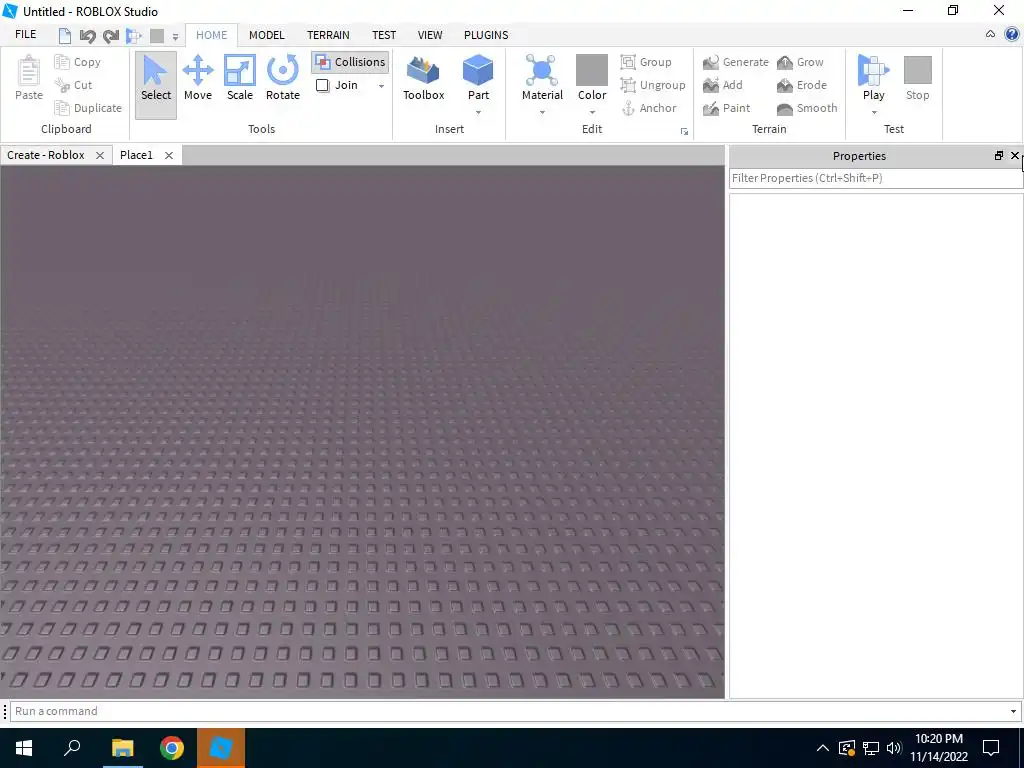Start Play test
1024x768 pixels.
coord(873,77)
